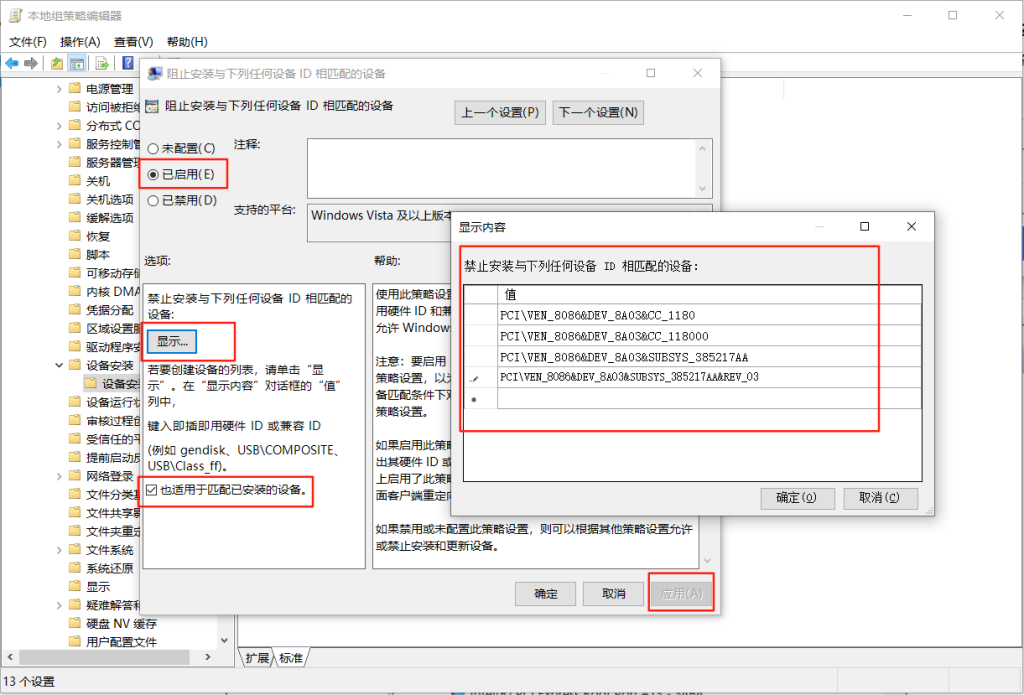Expand the 网络登录 tree node
The height and width of the screenshot is (695, 1024).
[x=59, y=476]
